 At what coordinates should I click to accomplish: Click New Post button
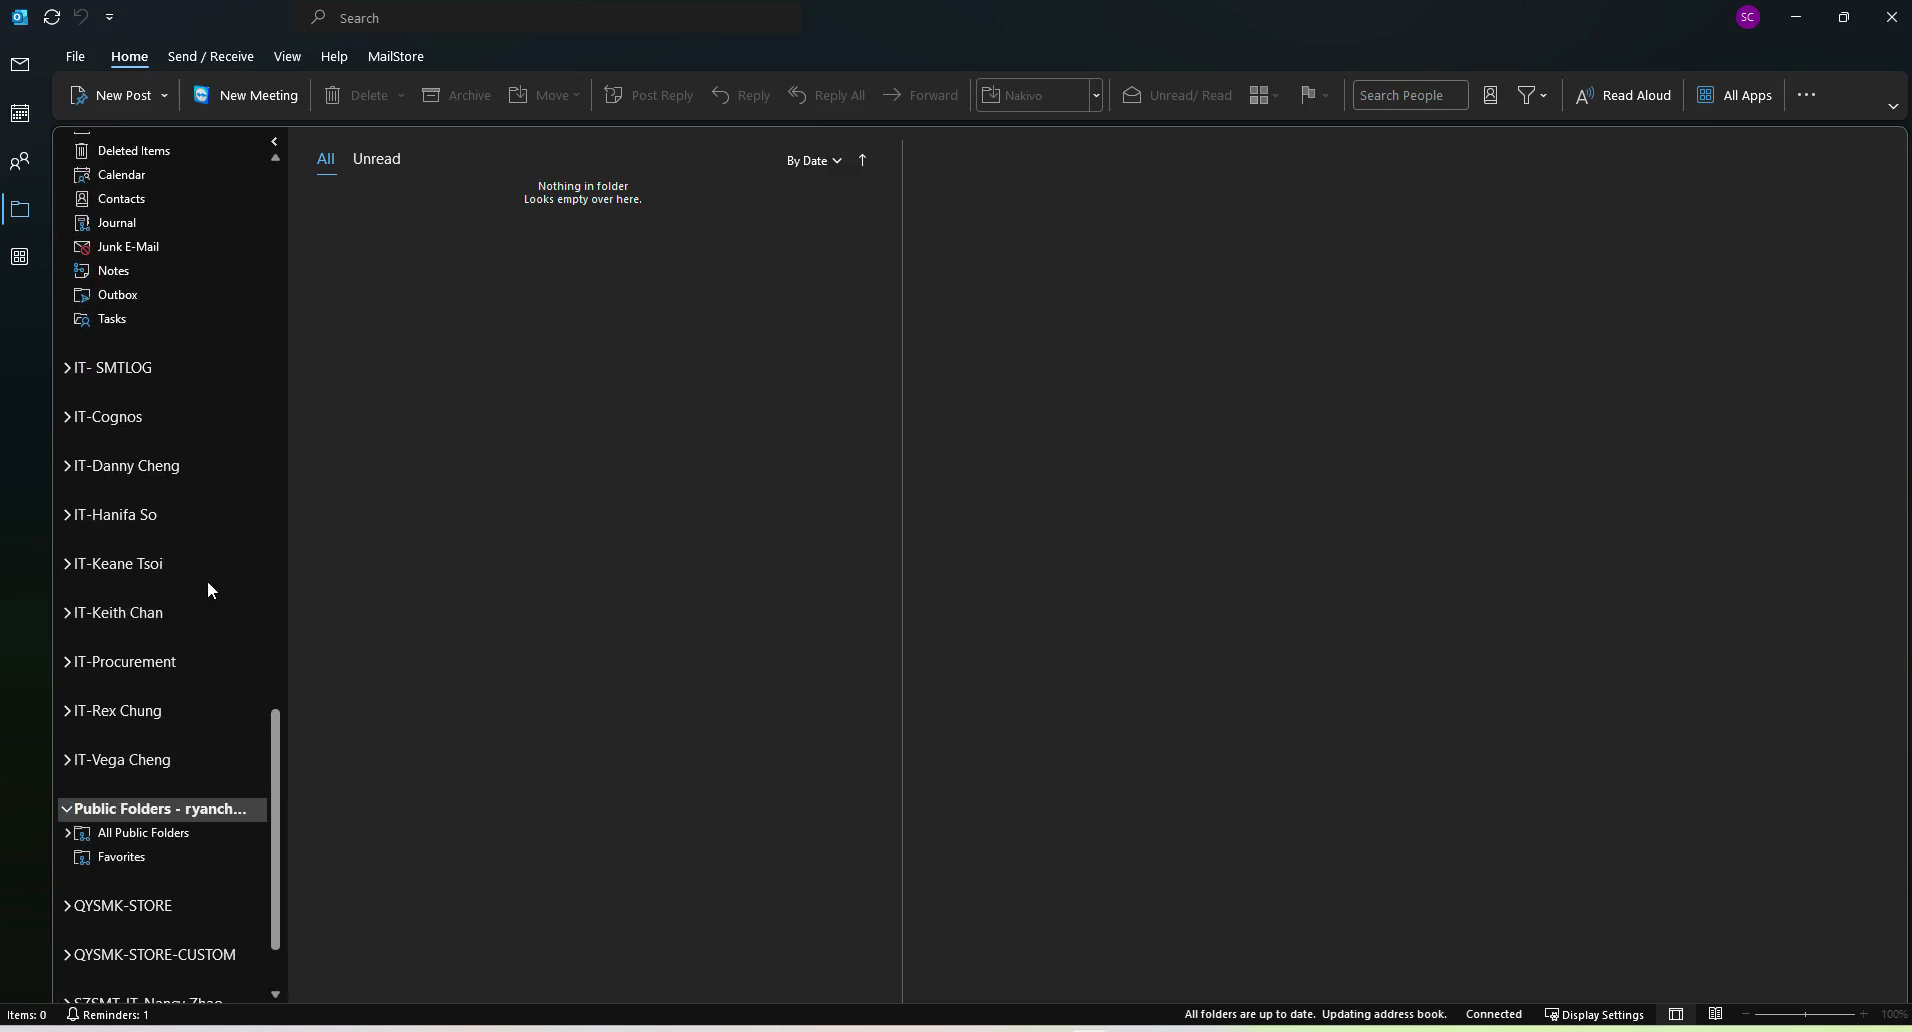(111, 95)
